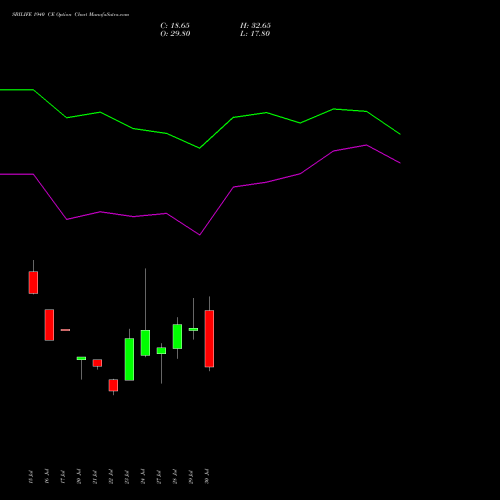Viewport: 500px width, 500px height.
Task: Click the SBILIFE CE Option chart title
Action: [x=70, y=15]
